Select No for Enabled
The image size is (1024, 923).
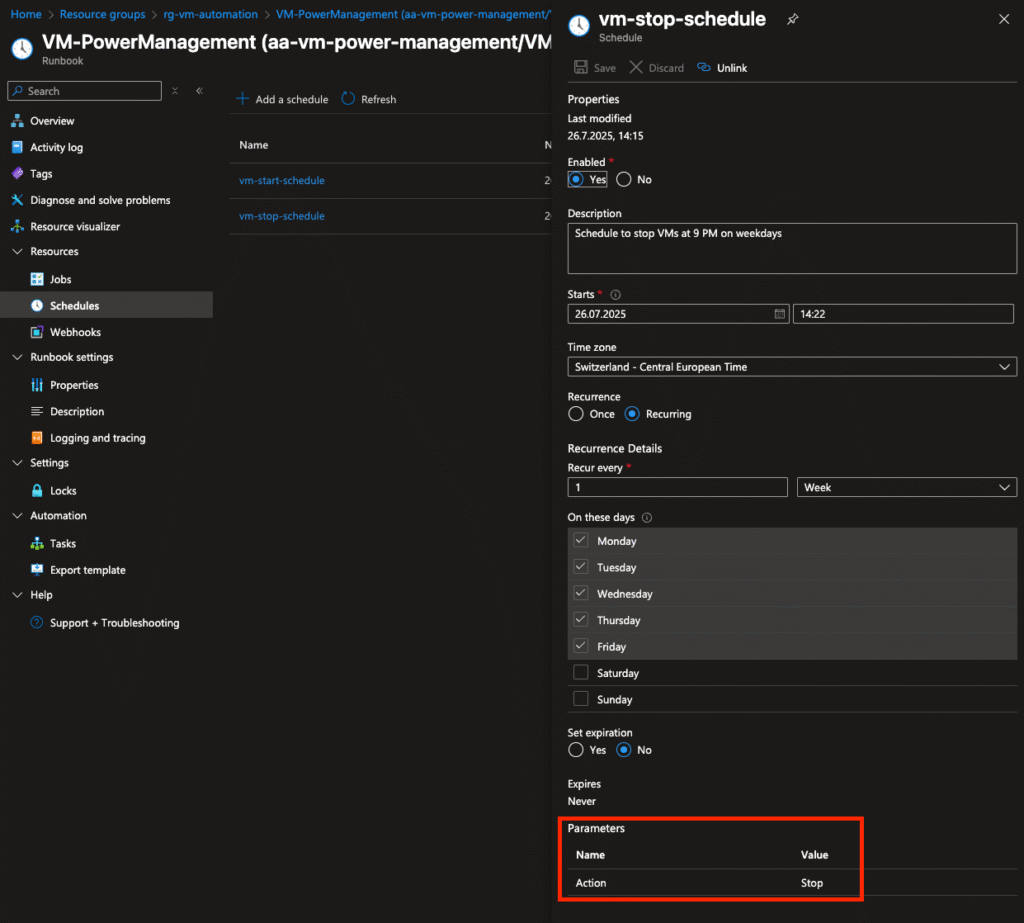[624, 179]
